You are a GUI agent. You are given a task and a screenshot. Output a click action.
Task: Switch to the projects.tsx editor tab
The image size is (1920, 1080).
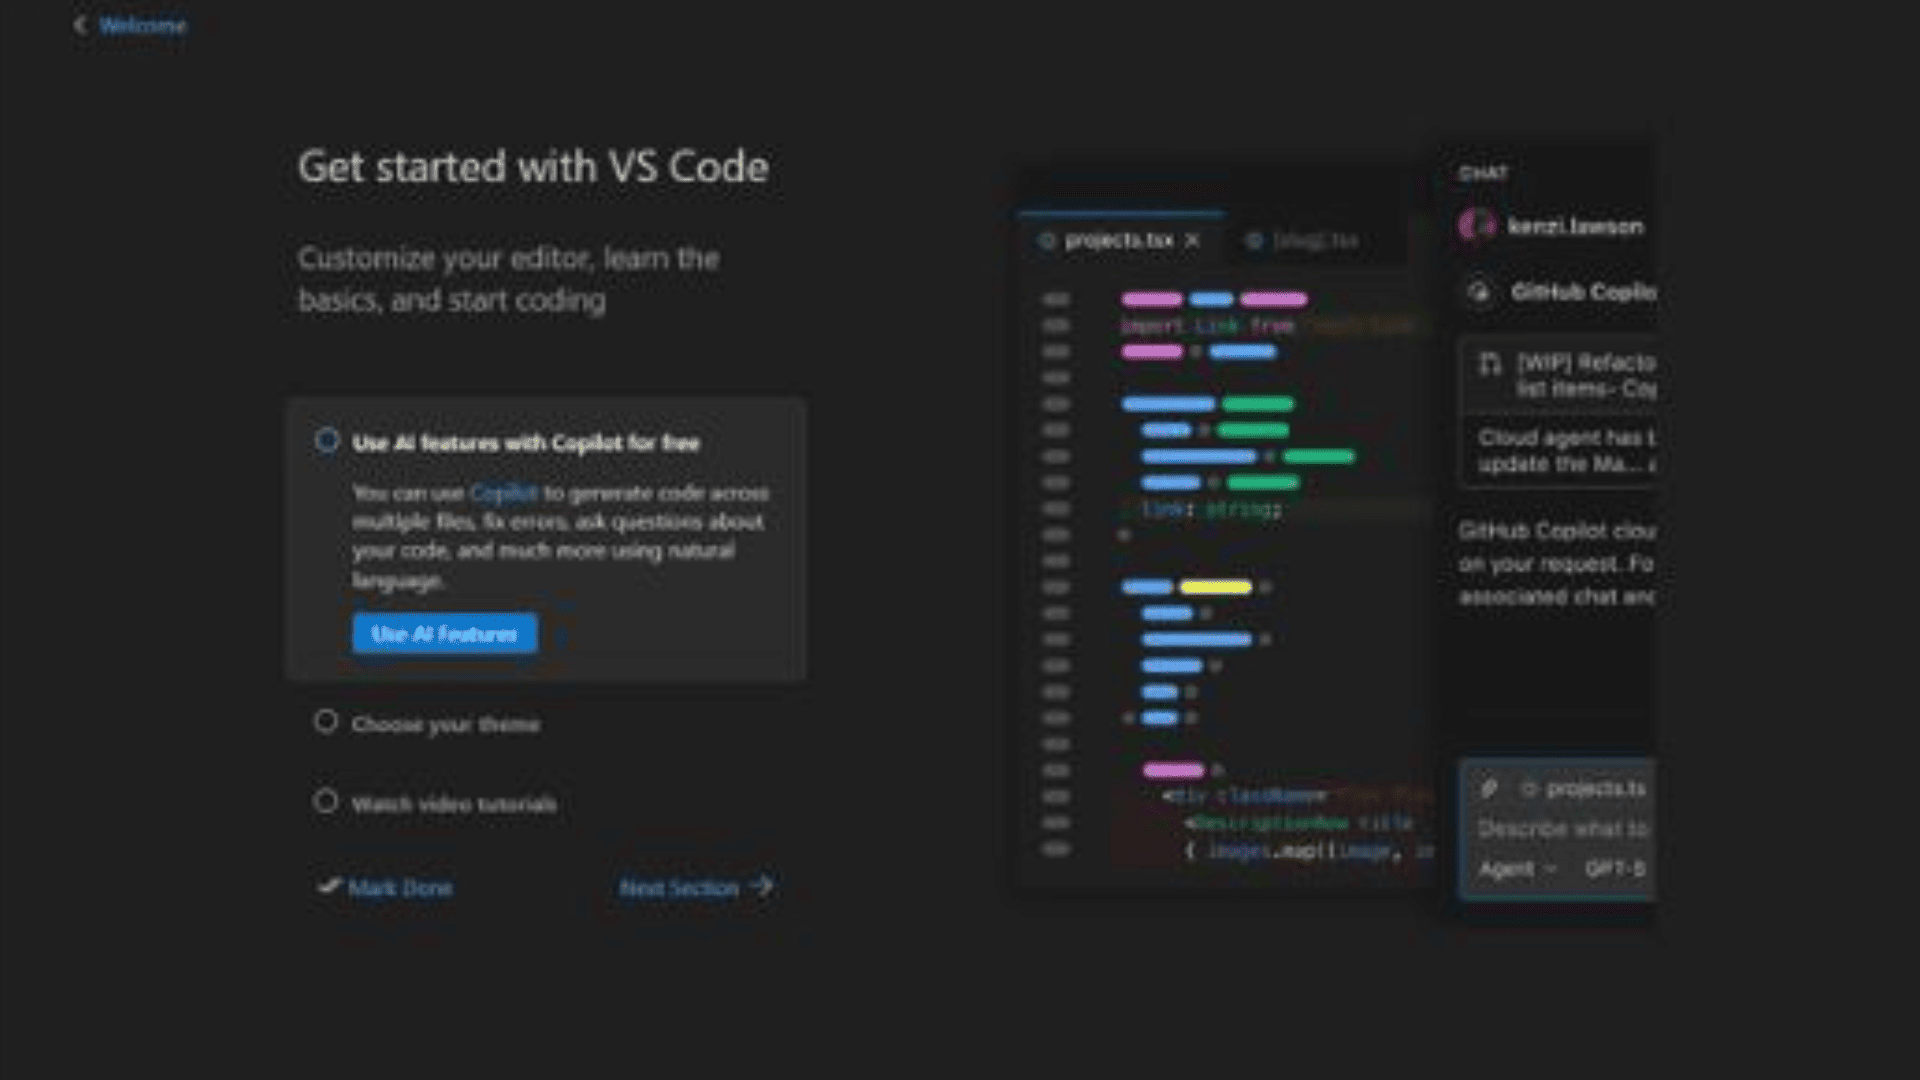pyautogui.click(x=1118, y=241)
